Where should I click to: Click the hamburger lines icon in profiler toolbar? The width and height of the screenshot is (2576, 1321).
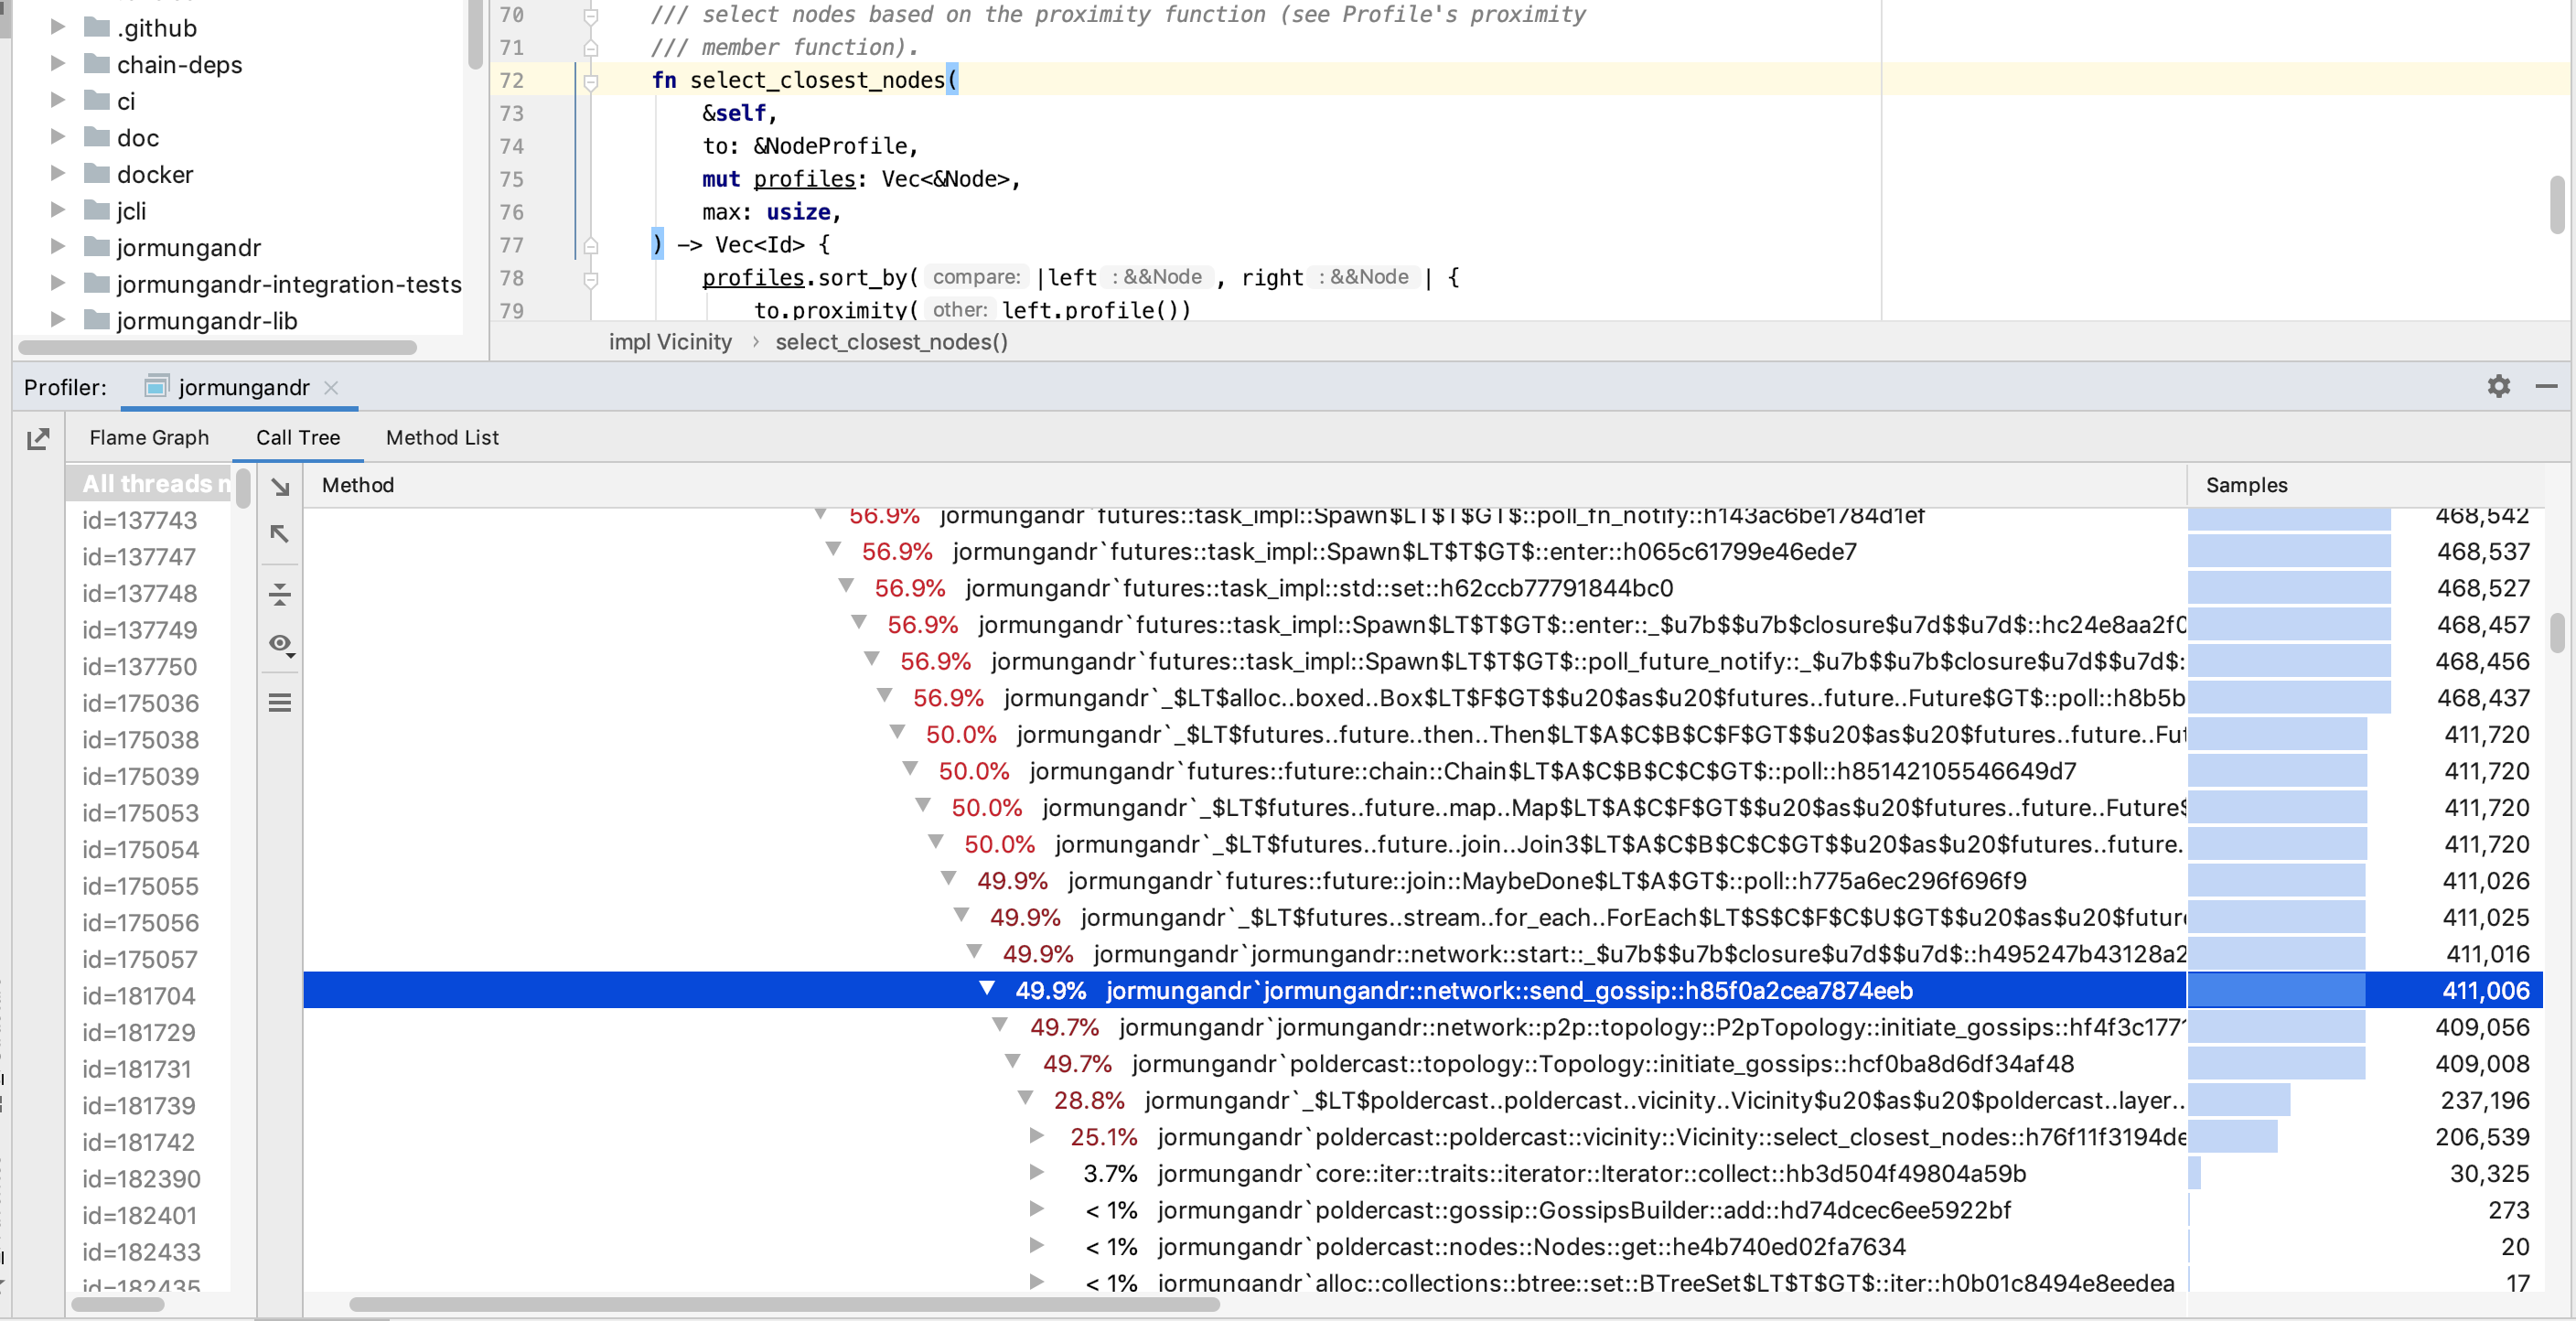coord(280,703)
